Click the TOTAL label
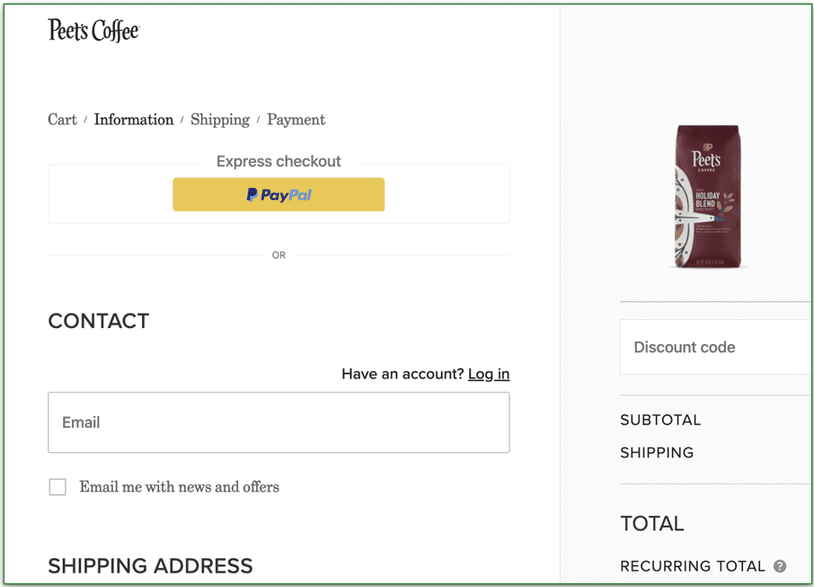814x587 pixels. [x=651, y=523]
